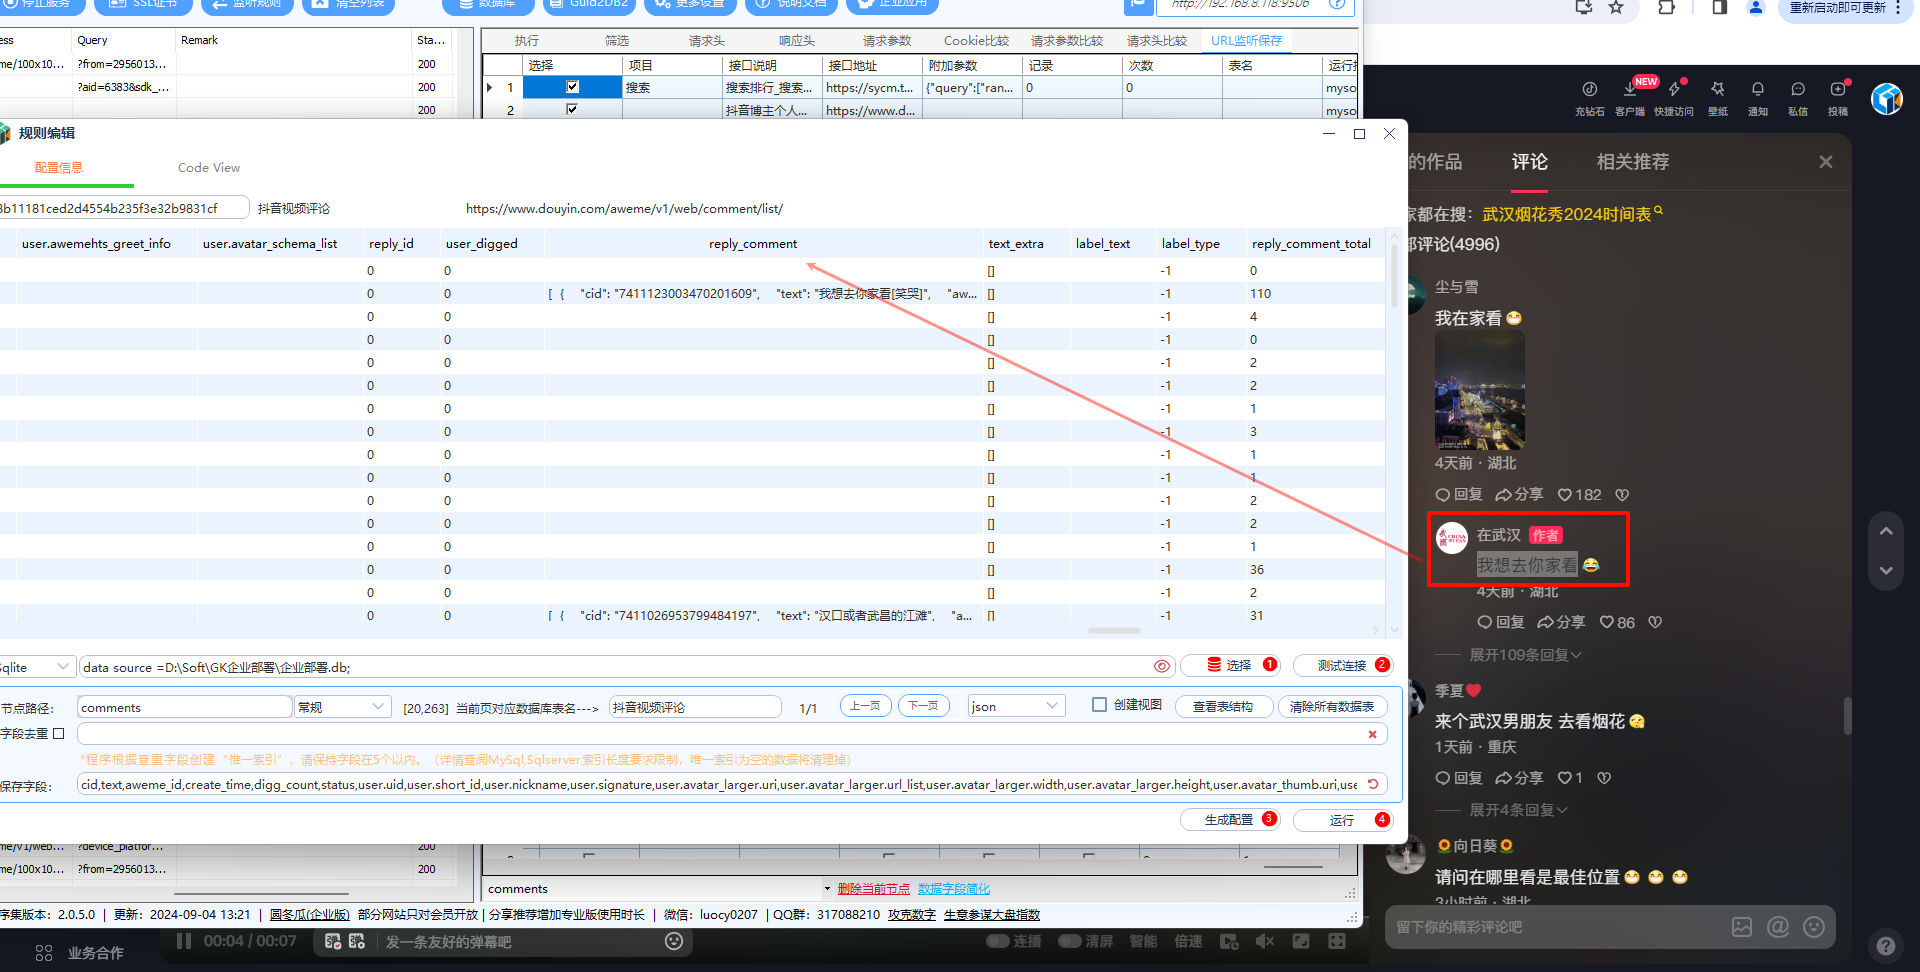This screenshot has height=972, width=1920.
Task: Open the 通知 notifications bell
Action: (1758, 89)
